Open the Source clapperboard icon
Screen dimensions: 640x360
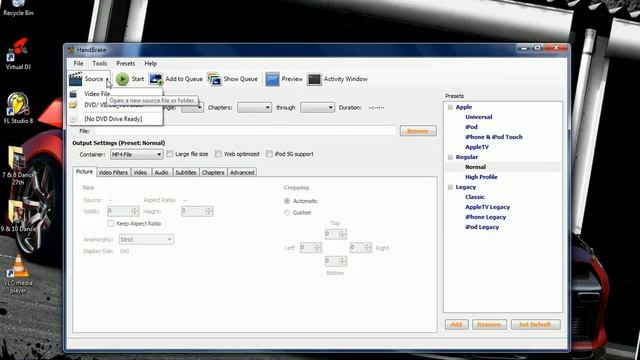(x=76, y=79)
